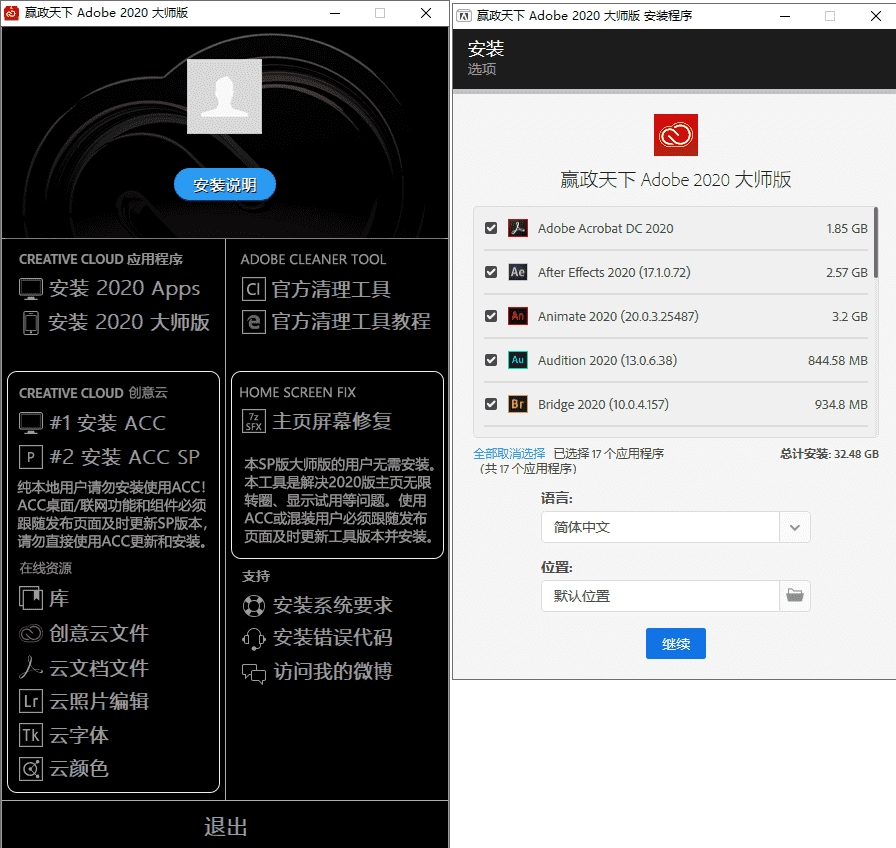The width and height of the screenshot is (896, 848).
Task: Select #1 安装 ACC entry
Action: point(106,423)
